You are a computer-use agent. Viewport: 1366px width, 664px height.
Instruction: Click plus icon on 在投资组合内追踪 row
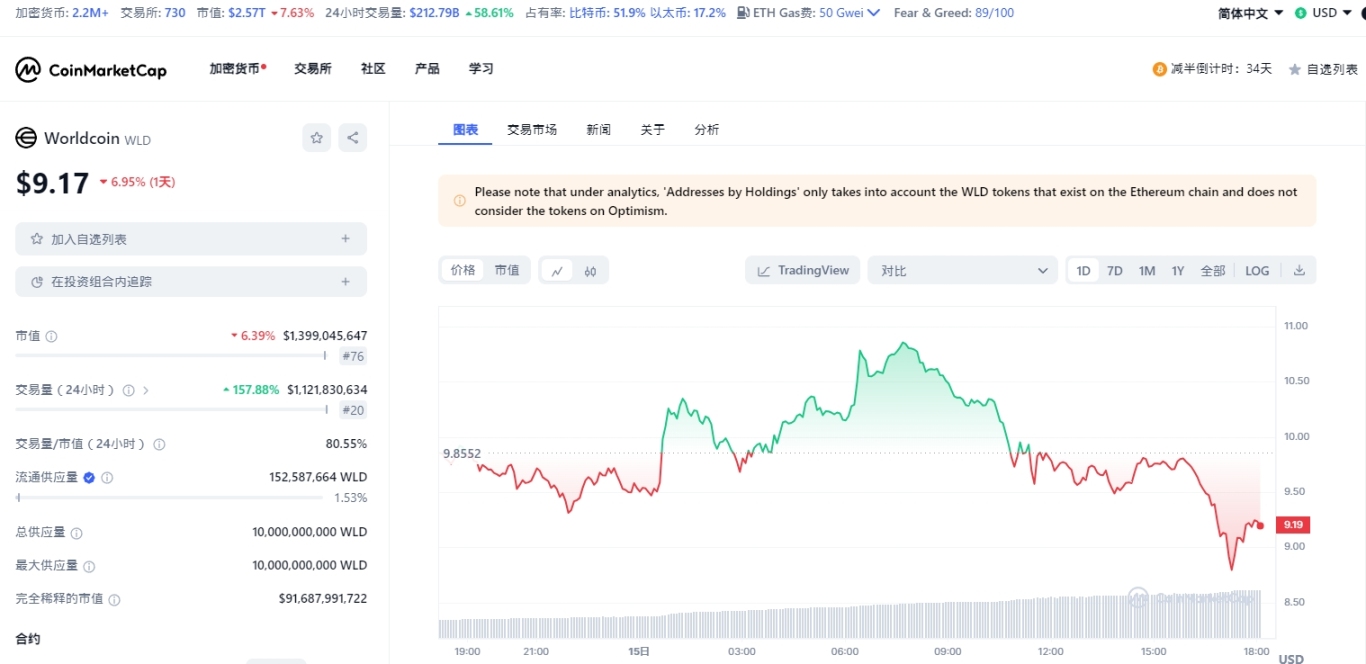tap(346, 282)
